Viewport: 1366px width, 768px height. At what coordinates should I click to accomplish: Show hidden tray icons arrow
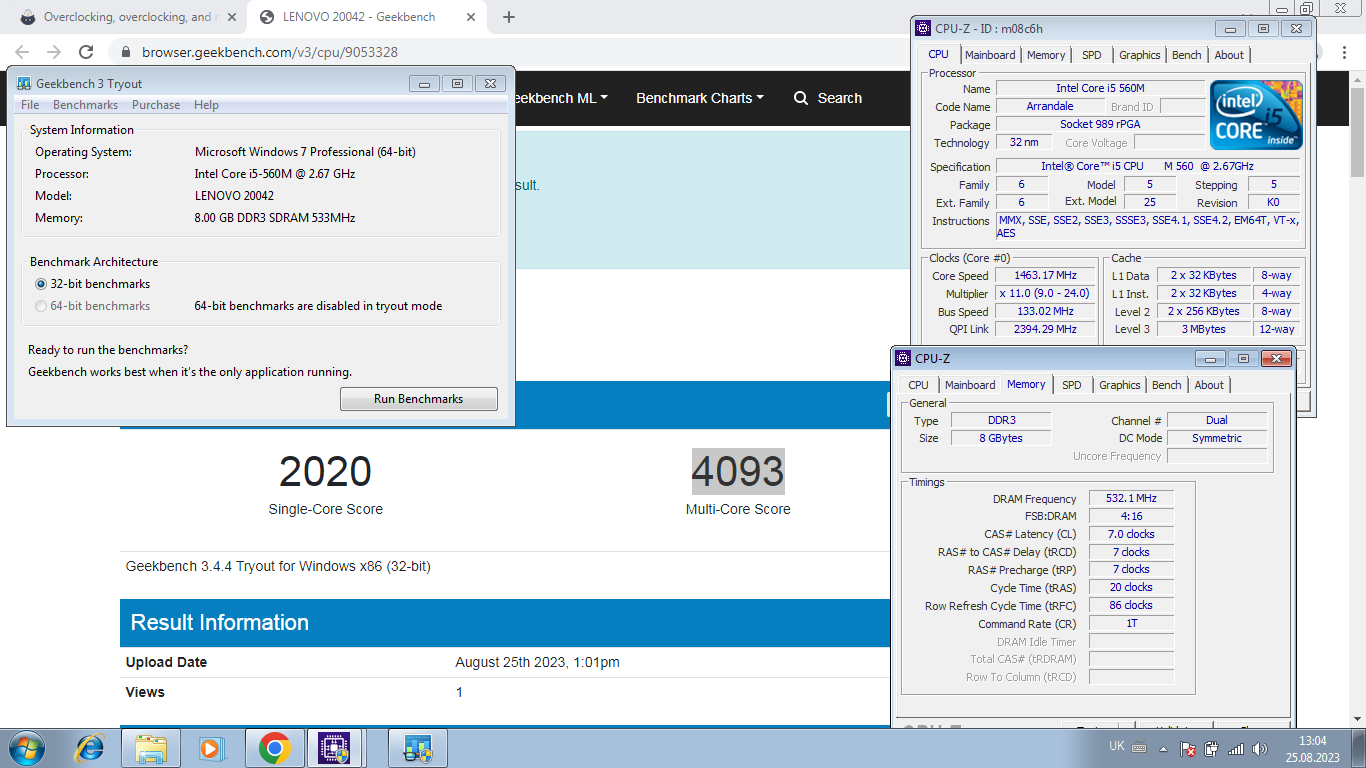[x=1163, y=748]
